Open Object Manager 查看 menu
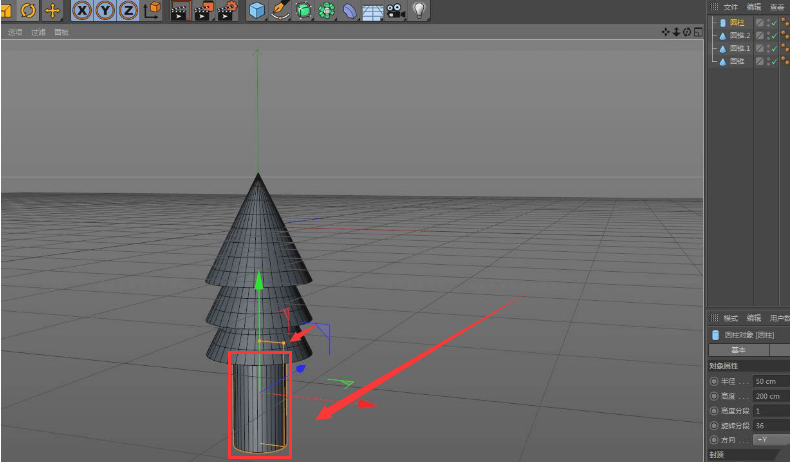The height and width of the screenshot is (462, 790). click(777, 7)
